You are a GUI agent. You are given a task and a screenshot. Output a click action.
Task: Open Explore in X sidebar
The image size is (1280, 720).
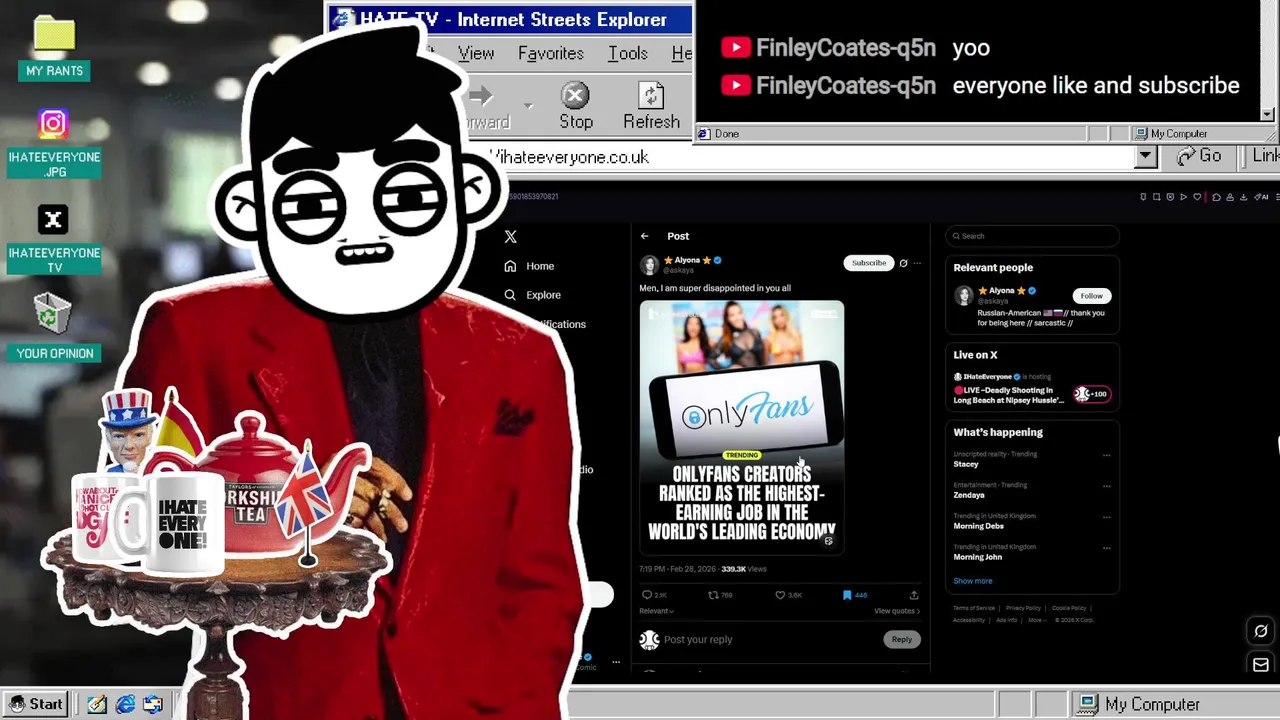click(532, 295)
